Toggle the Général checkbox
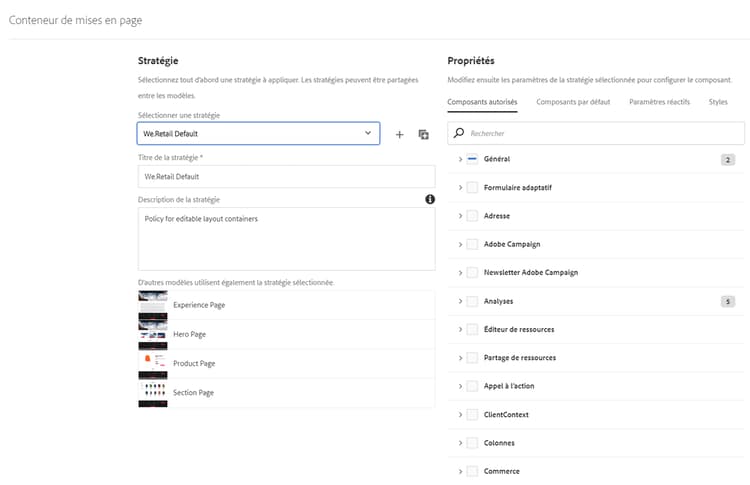750x485 pixels. pyautogui.click(x=472, y=159)
